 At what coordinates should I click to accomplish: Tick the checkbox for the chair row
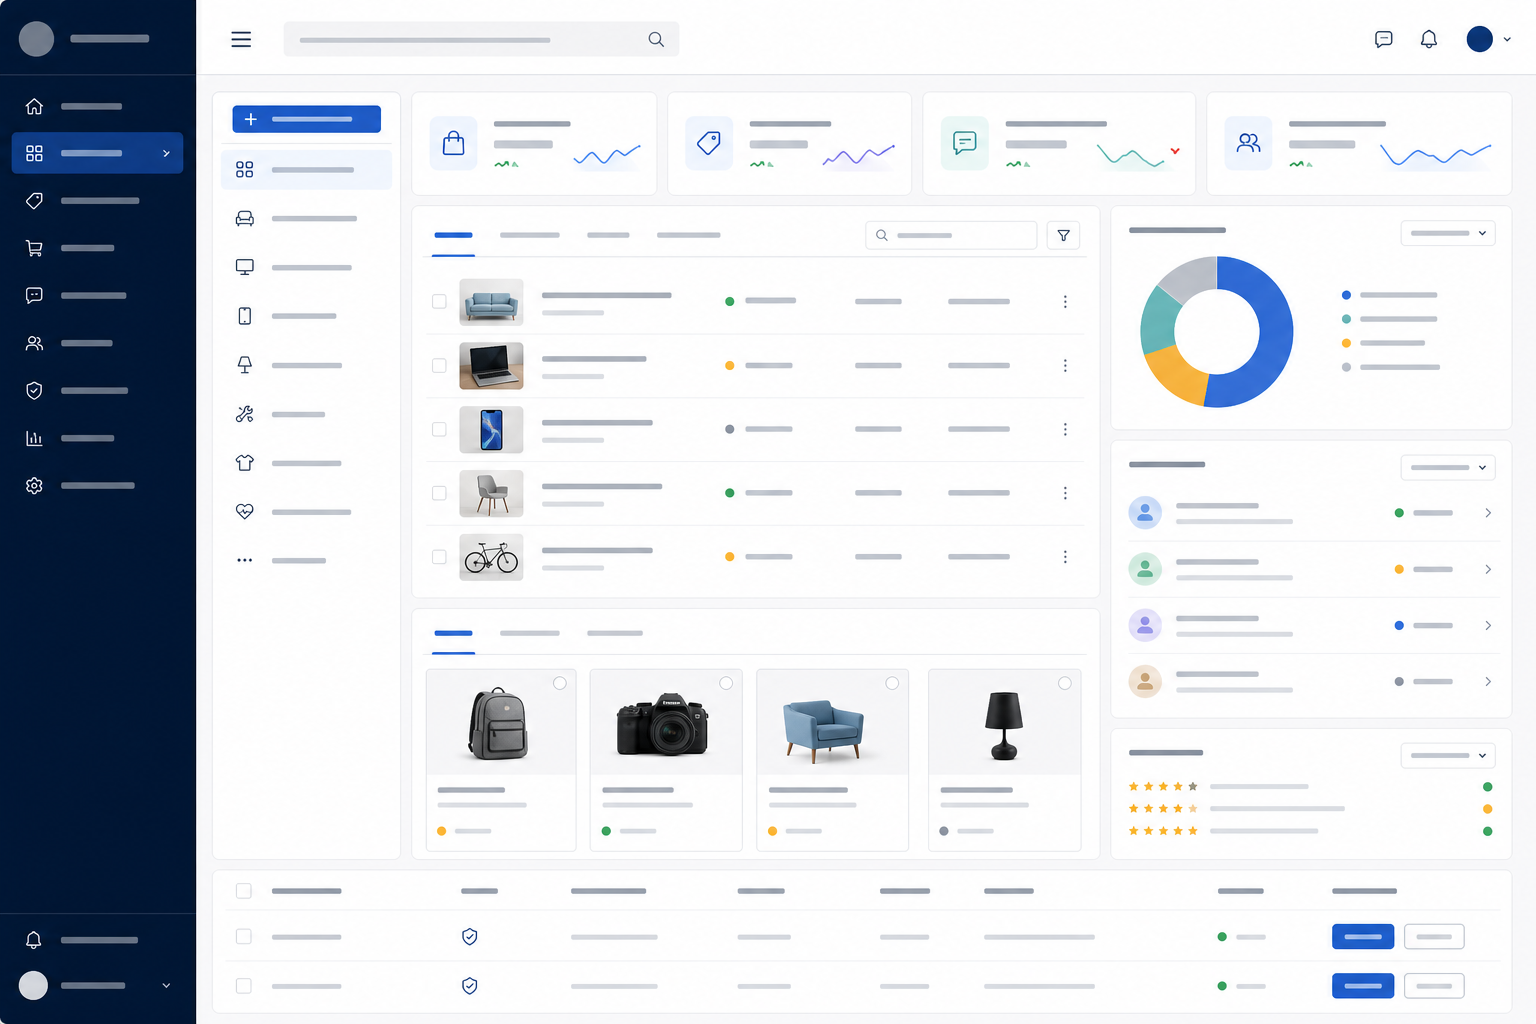pyautogui.click(x=439, y=493)
